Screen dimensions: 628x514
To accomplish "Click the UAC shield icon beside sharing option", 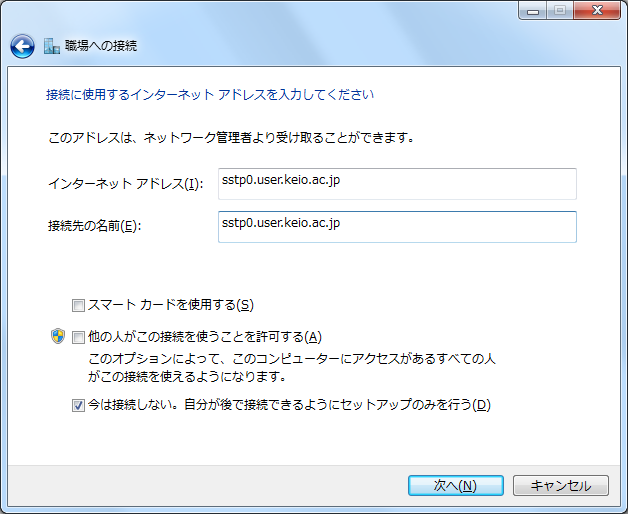I will tap(58, 336).
